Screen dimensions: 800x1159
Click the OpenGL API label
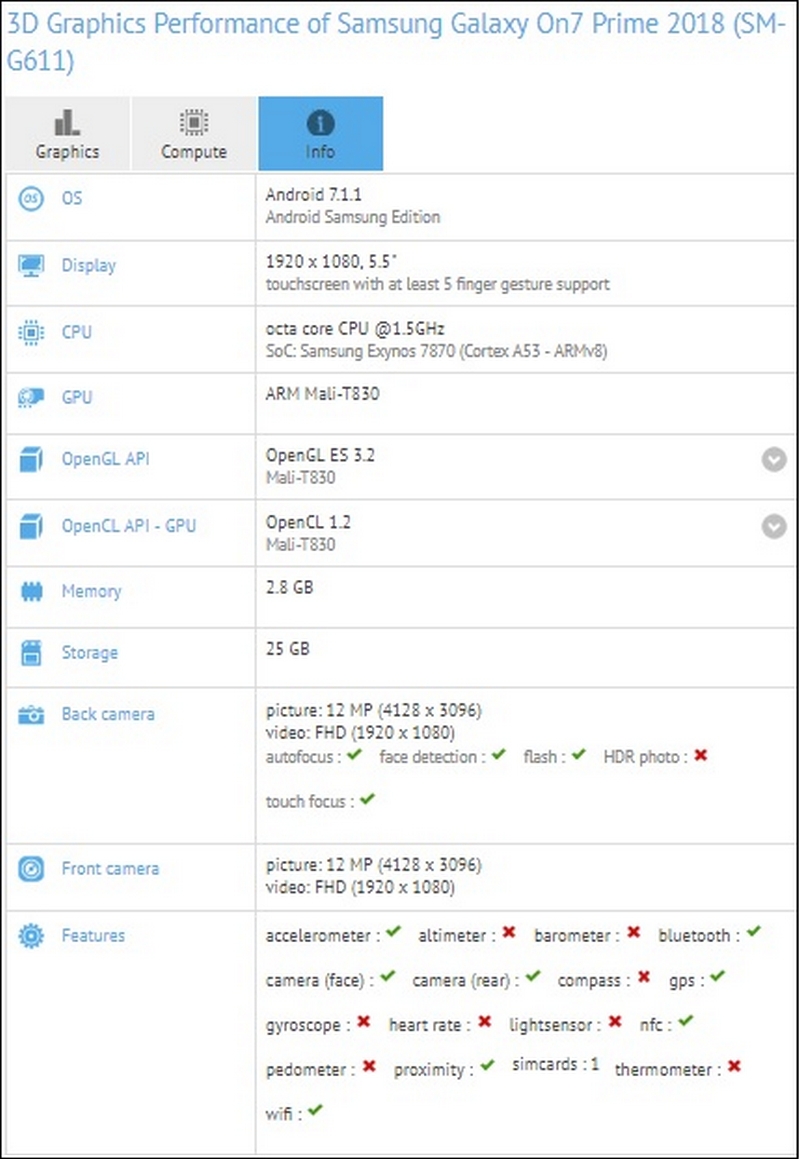106,459
